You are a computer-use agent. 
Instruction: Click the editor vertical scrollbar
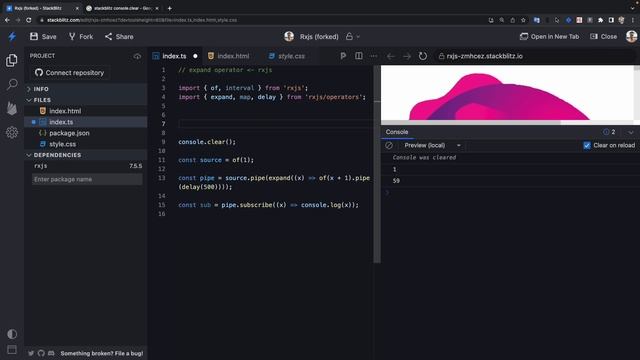377,164
